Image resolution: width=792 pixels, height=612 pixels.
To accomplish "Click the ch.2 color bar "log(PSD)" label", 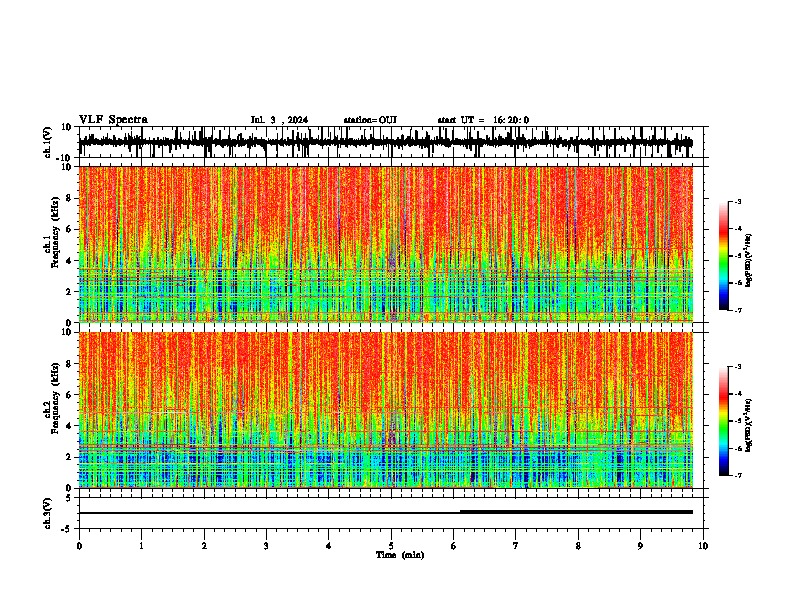I will [x=749, y=425].
